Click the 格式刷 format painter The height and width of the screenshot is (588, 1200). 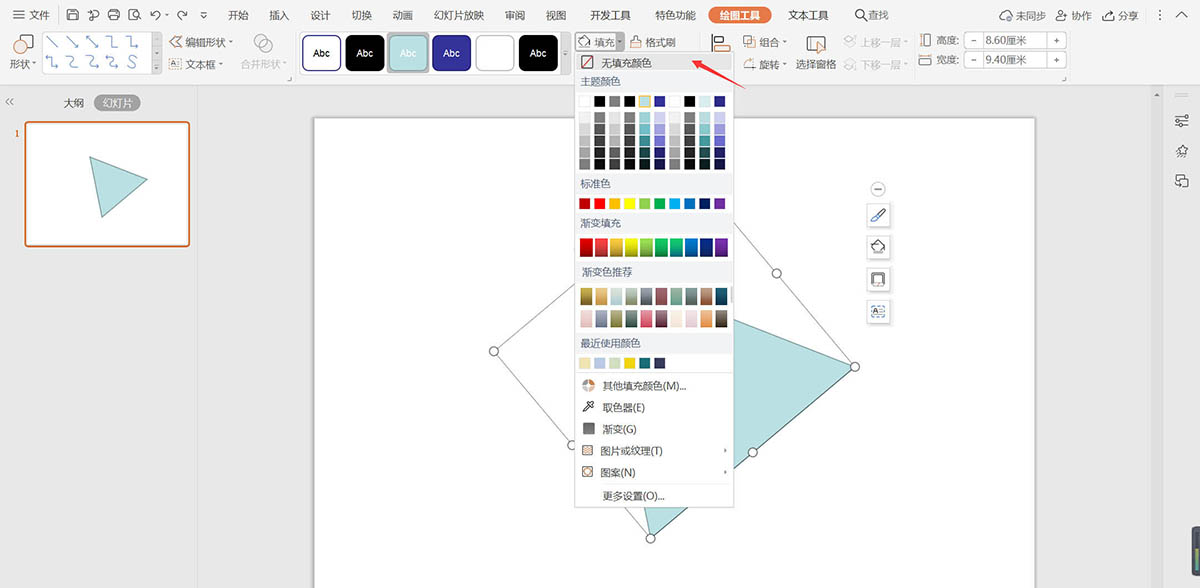[652, 42]
